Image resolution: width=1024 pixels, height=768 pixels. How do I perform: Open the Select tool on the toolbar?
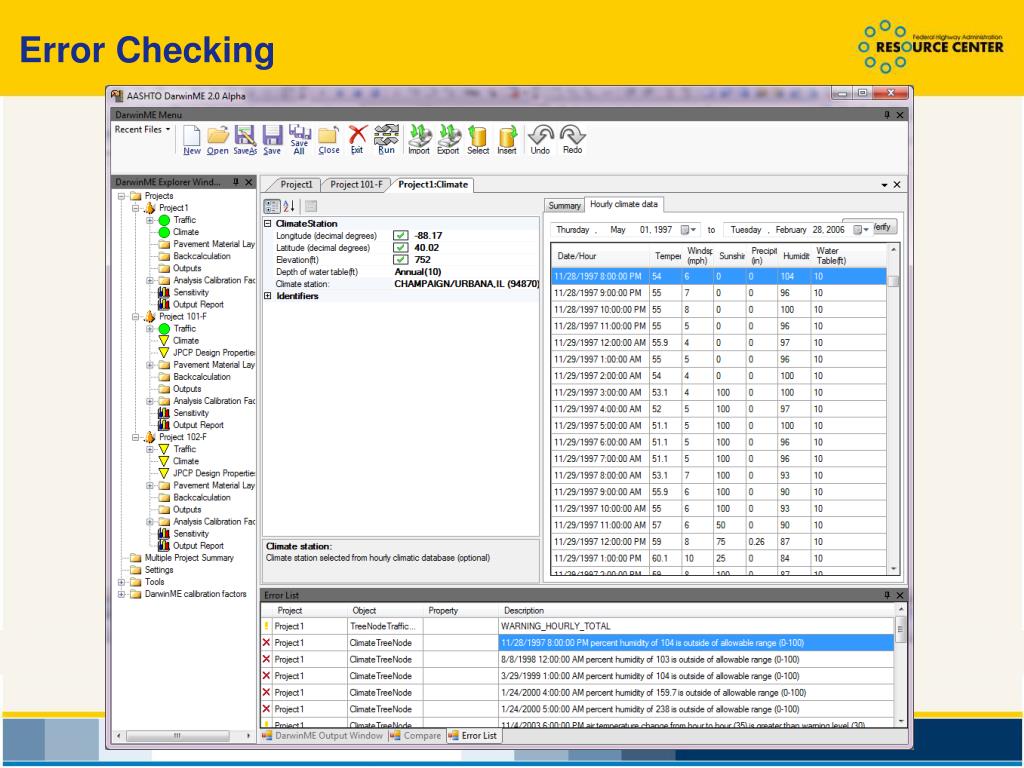[x=478, y=140]
